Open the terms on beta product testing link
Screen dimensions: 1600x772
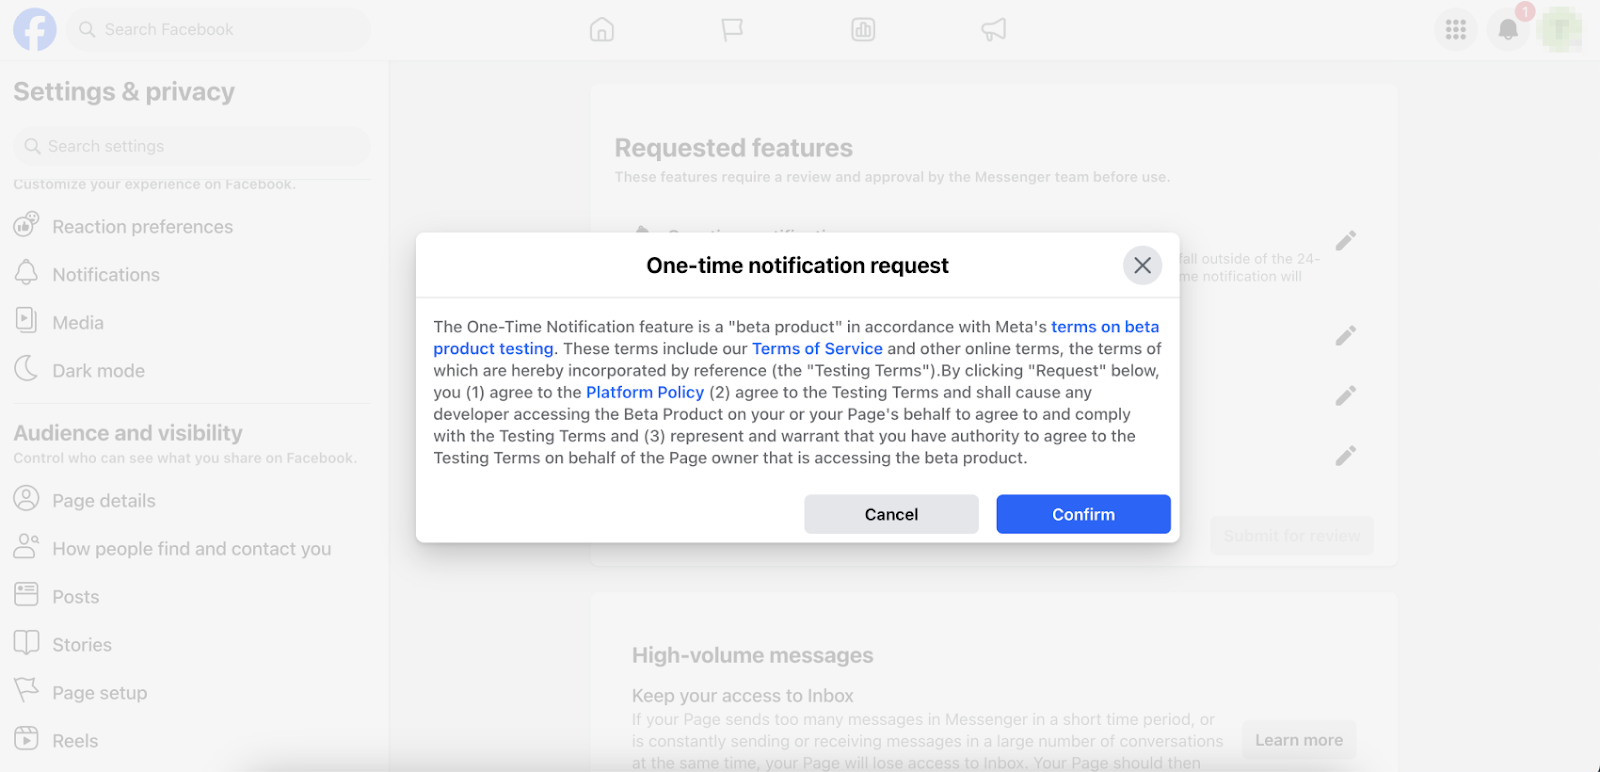[1104, 327]
